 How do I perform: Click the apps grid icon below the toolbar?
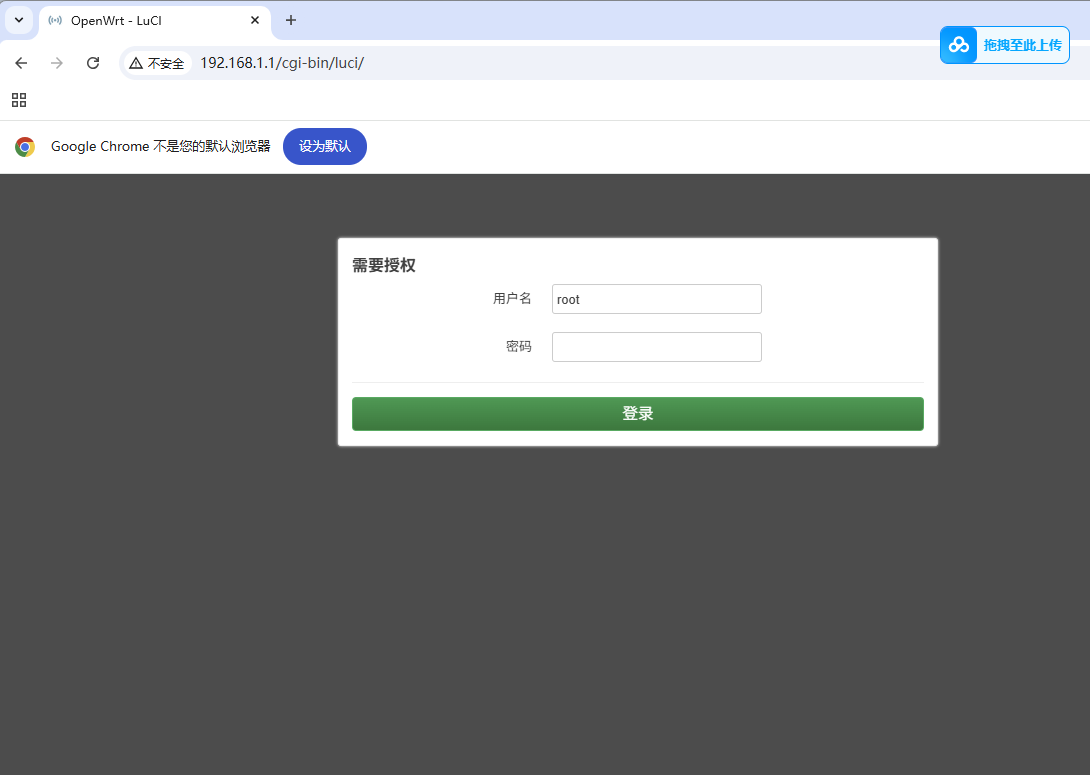point(18,100)
